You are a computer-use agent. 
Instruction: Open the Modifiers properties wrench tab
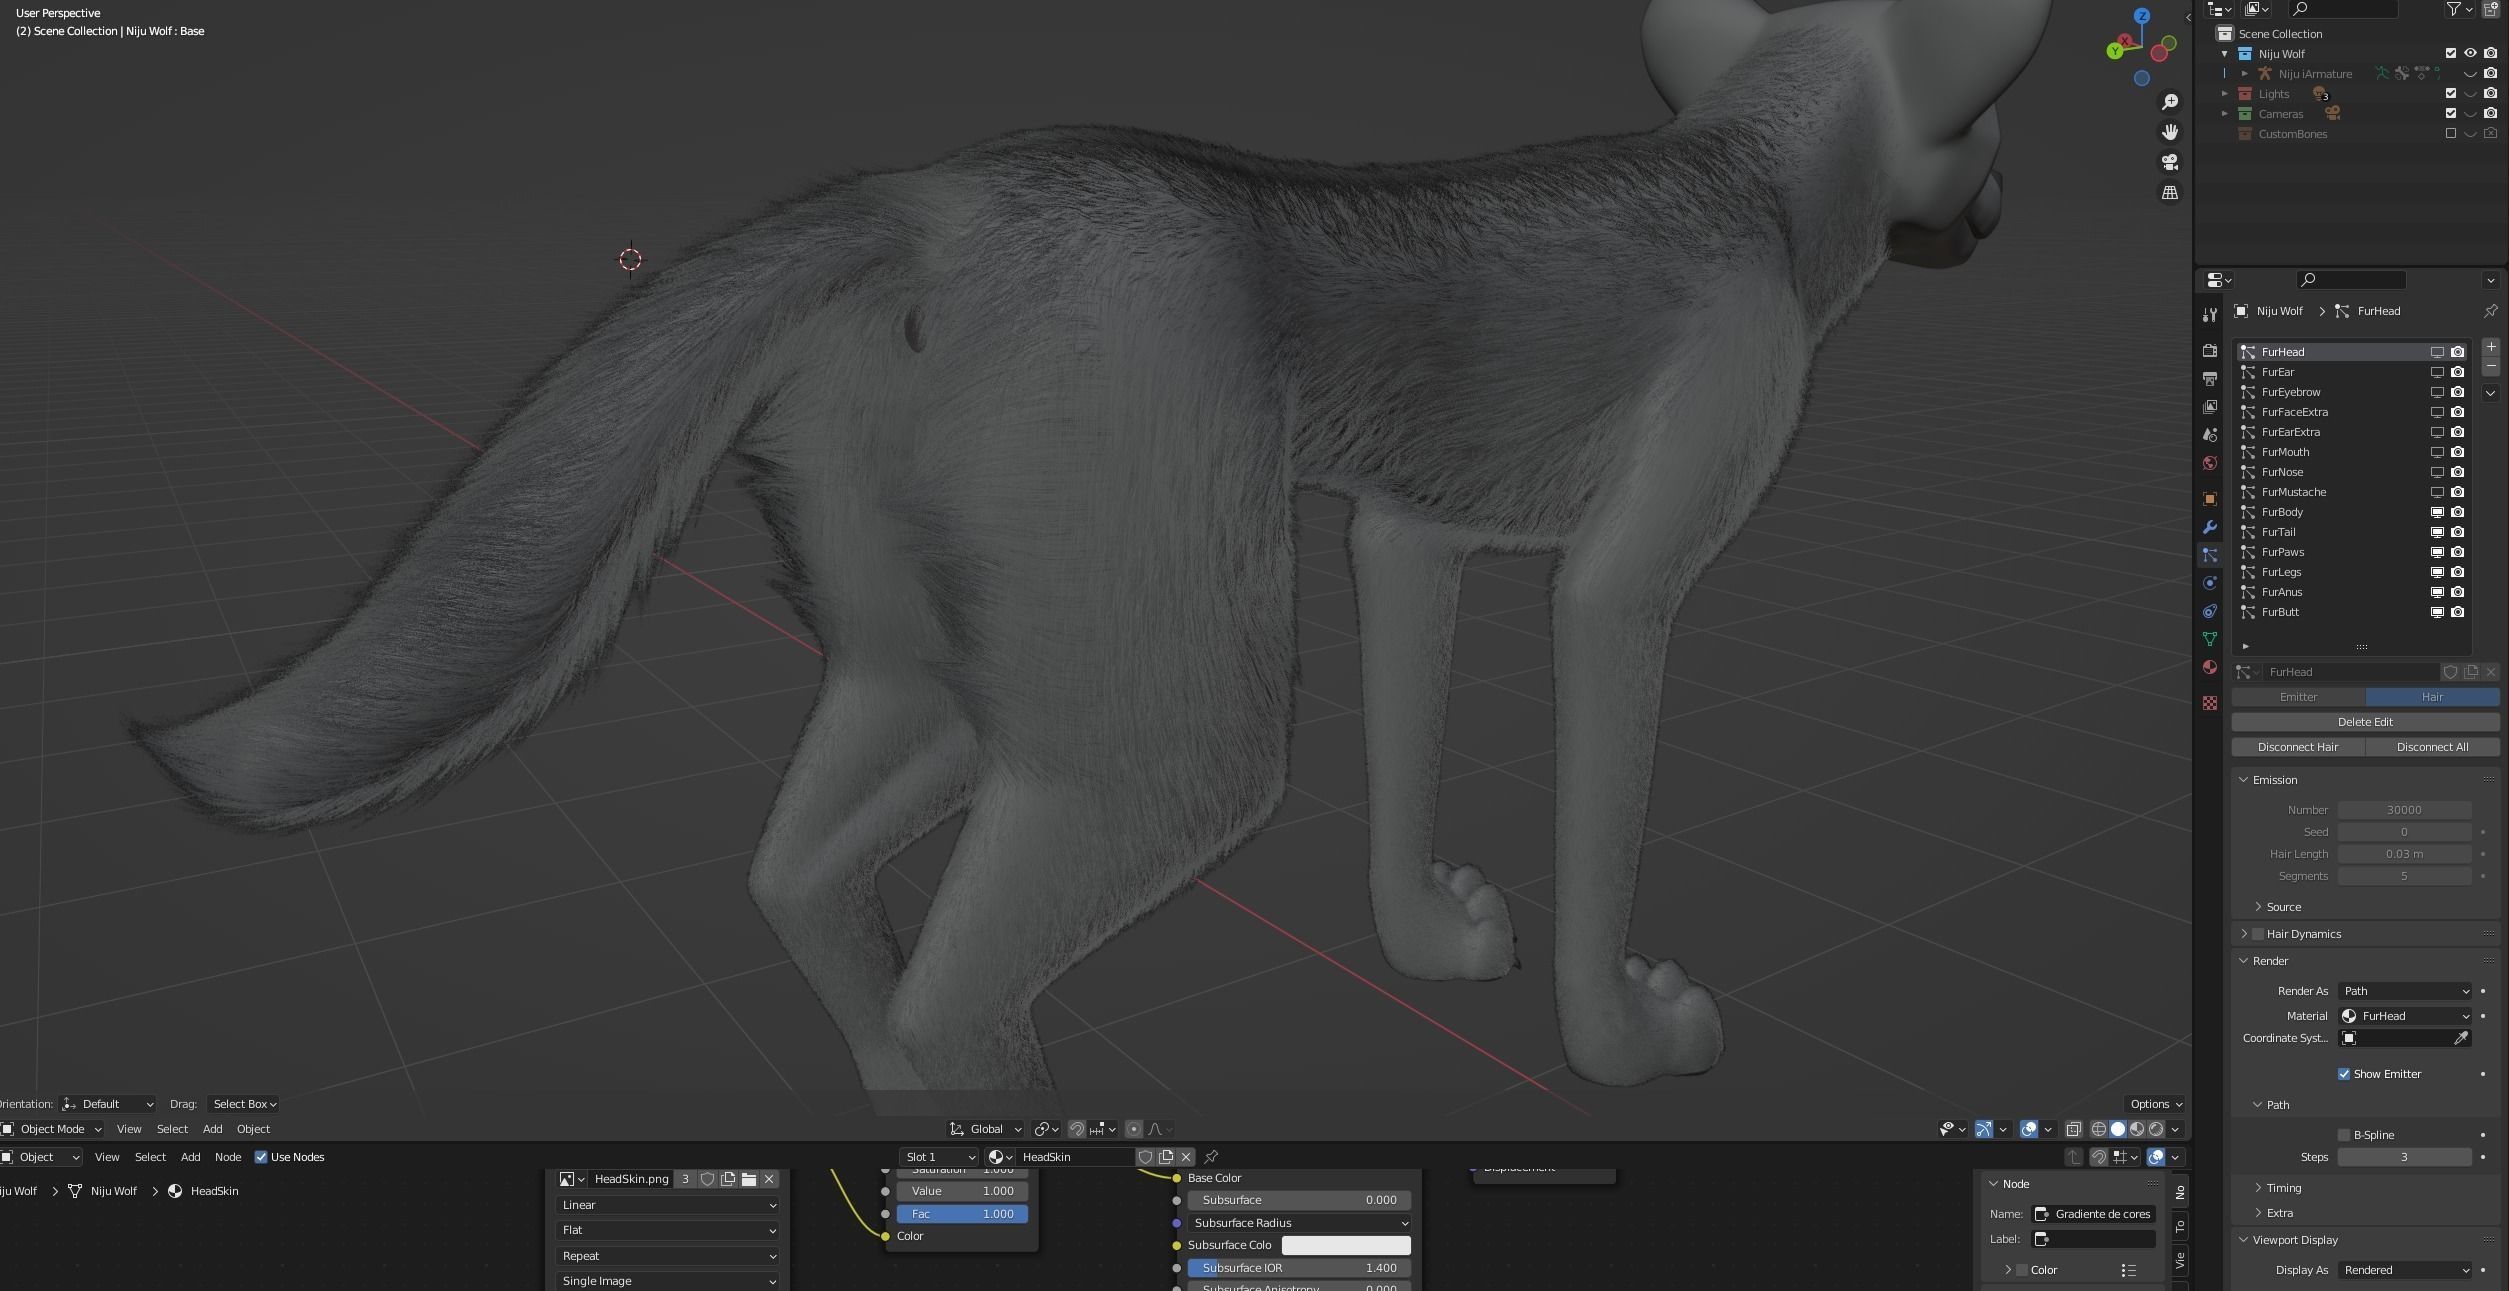2210,527
